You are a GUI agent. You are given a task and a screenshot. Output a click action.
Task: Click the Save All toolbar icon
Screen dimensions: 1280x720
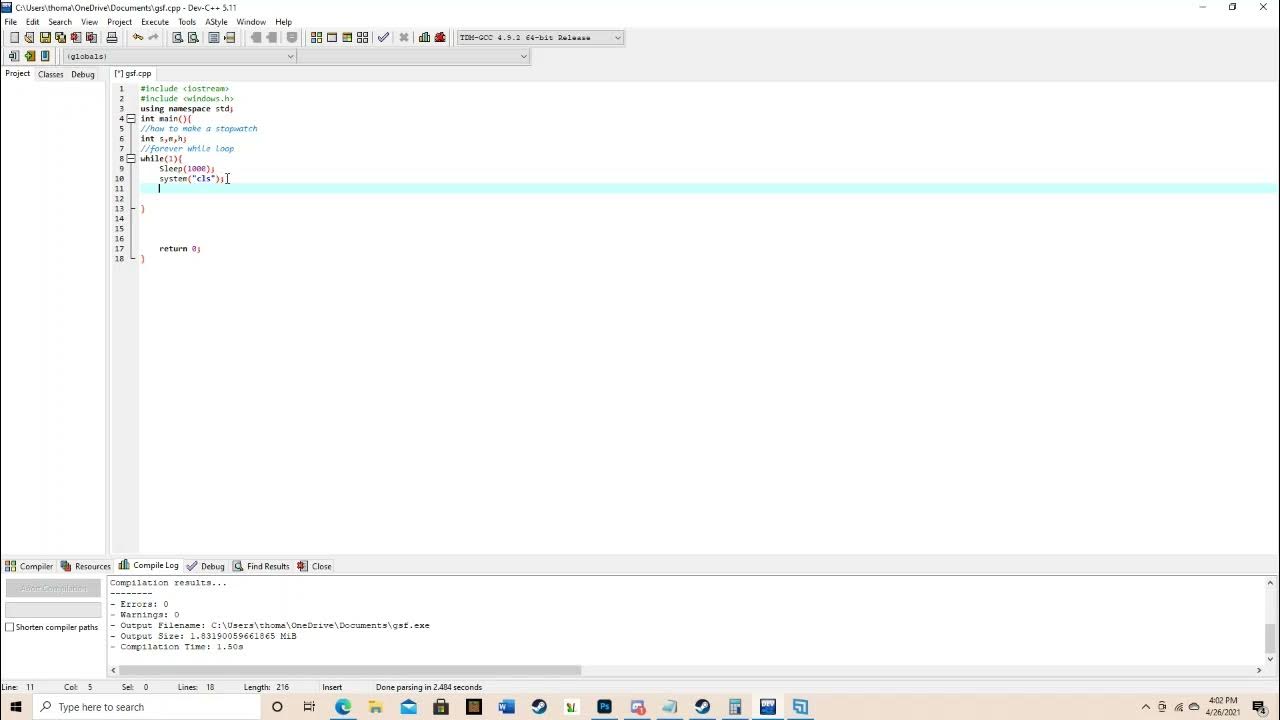coord(60,38)
